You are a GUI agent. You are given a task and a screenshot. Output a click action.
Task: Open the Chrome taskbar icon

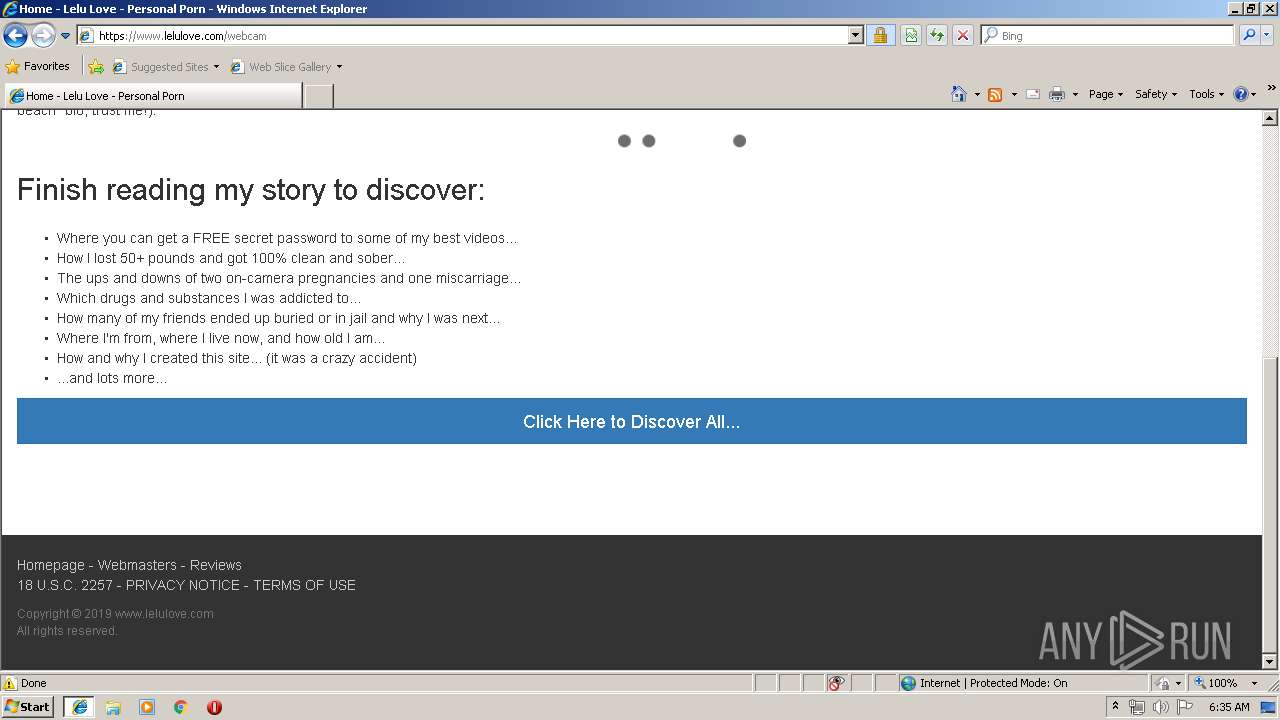[x=181, y=707]
